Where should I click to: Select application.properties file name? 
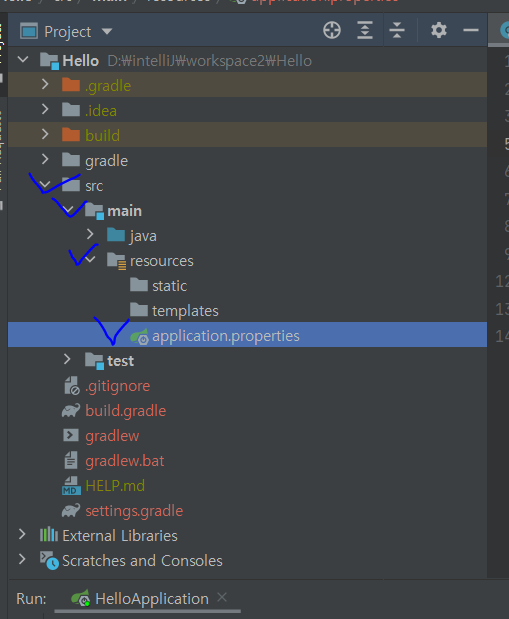point(226,336)
